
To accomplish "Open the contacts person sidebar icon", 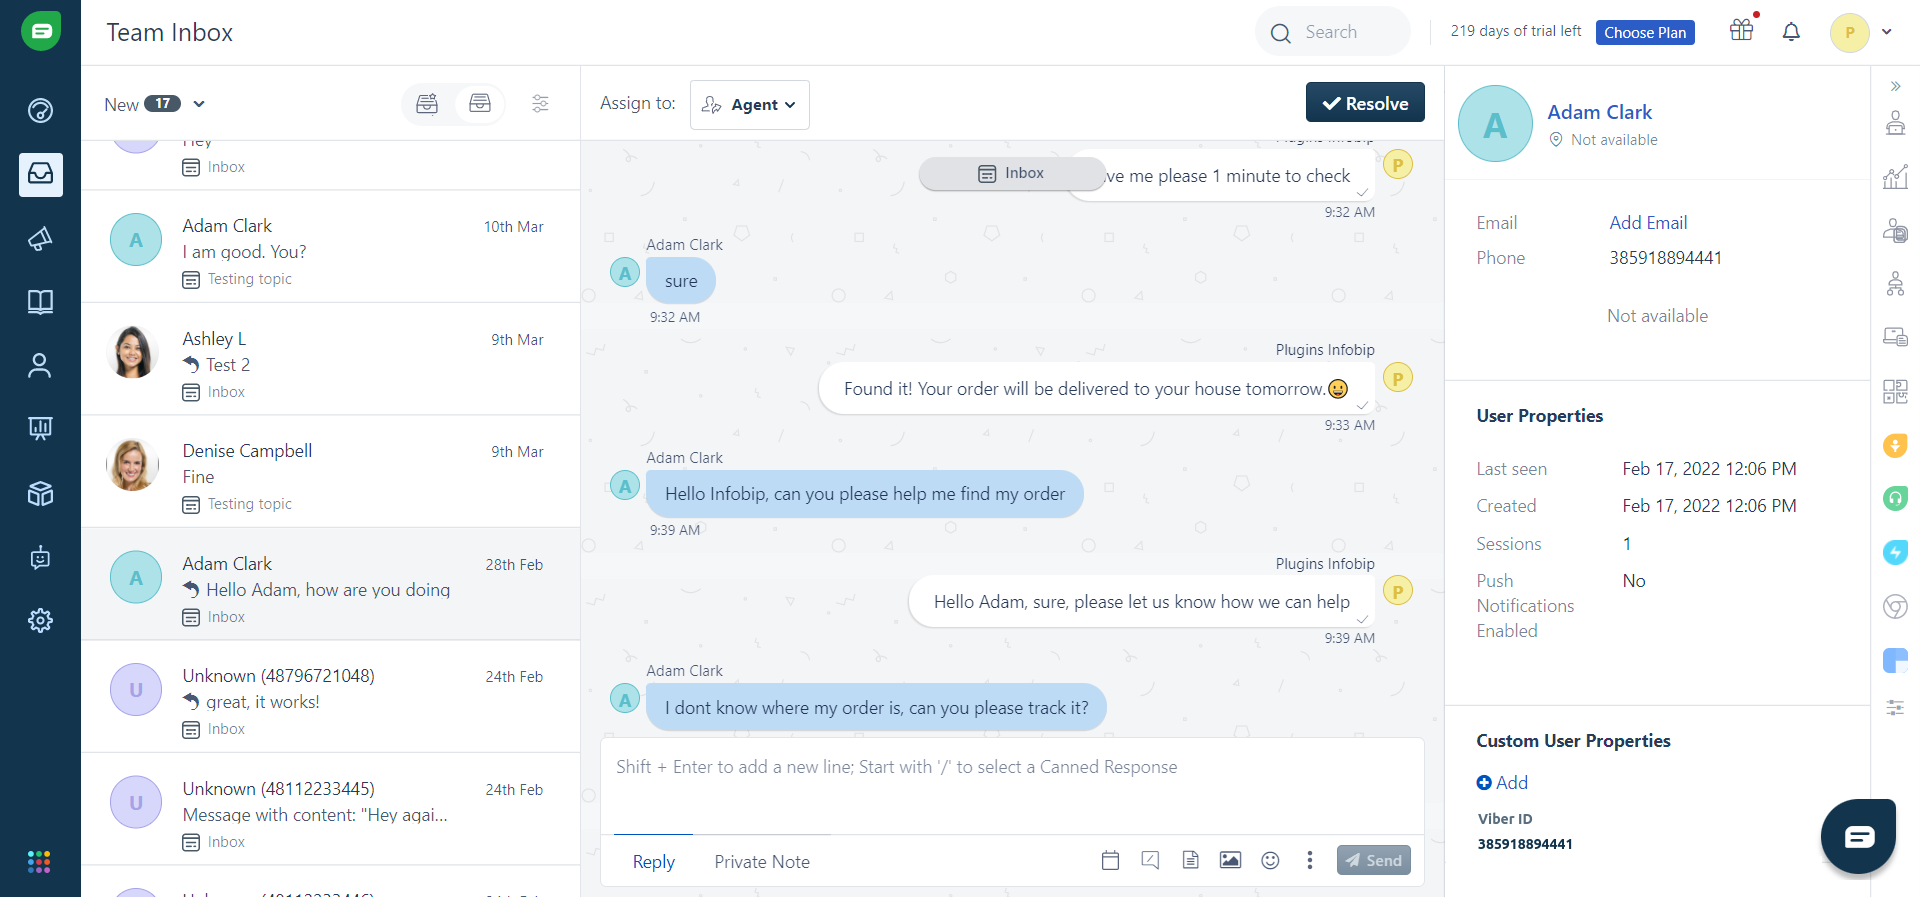I will 40,366.
